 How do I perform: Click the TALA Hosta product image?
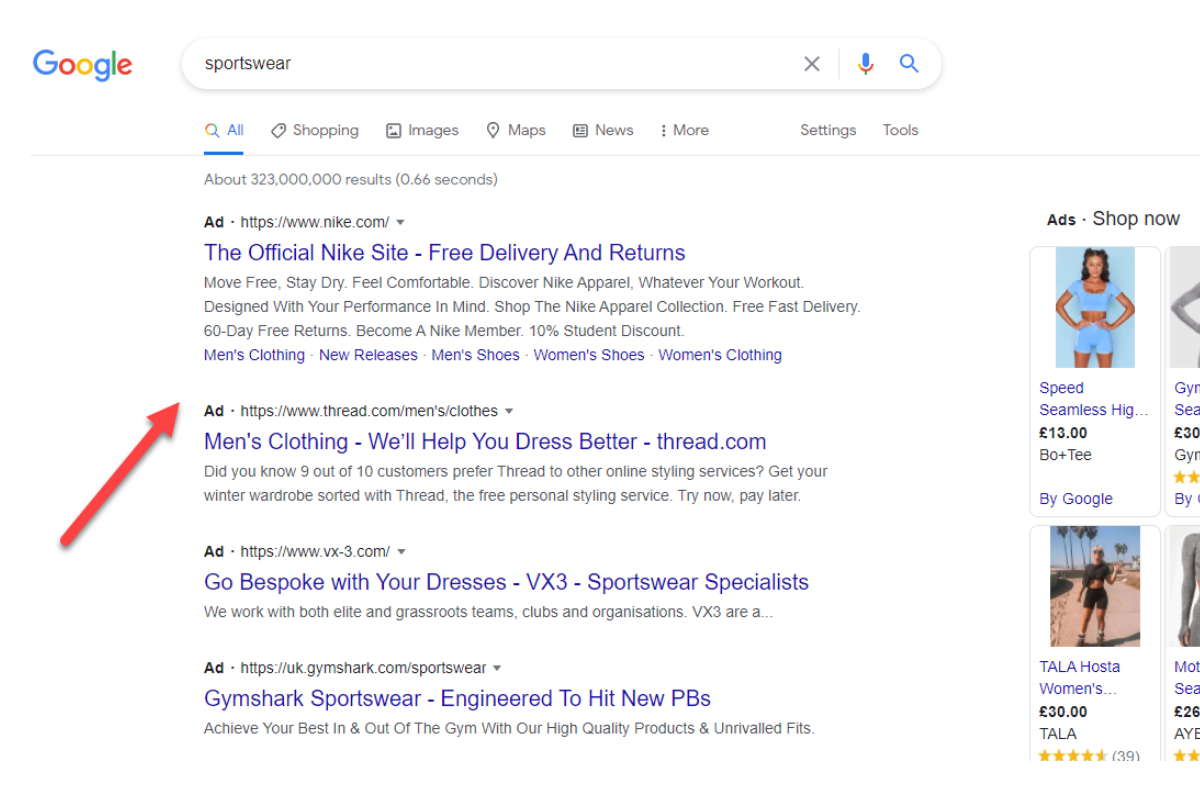1095,586
